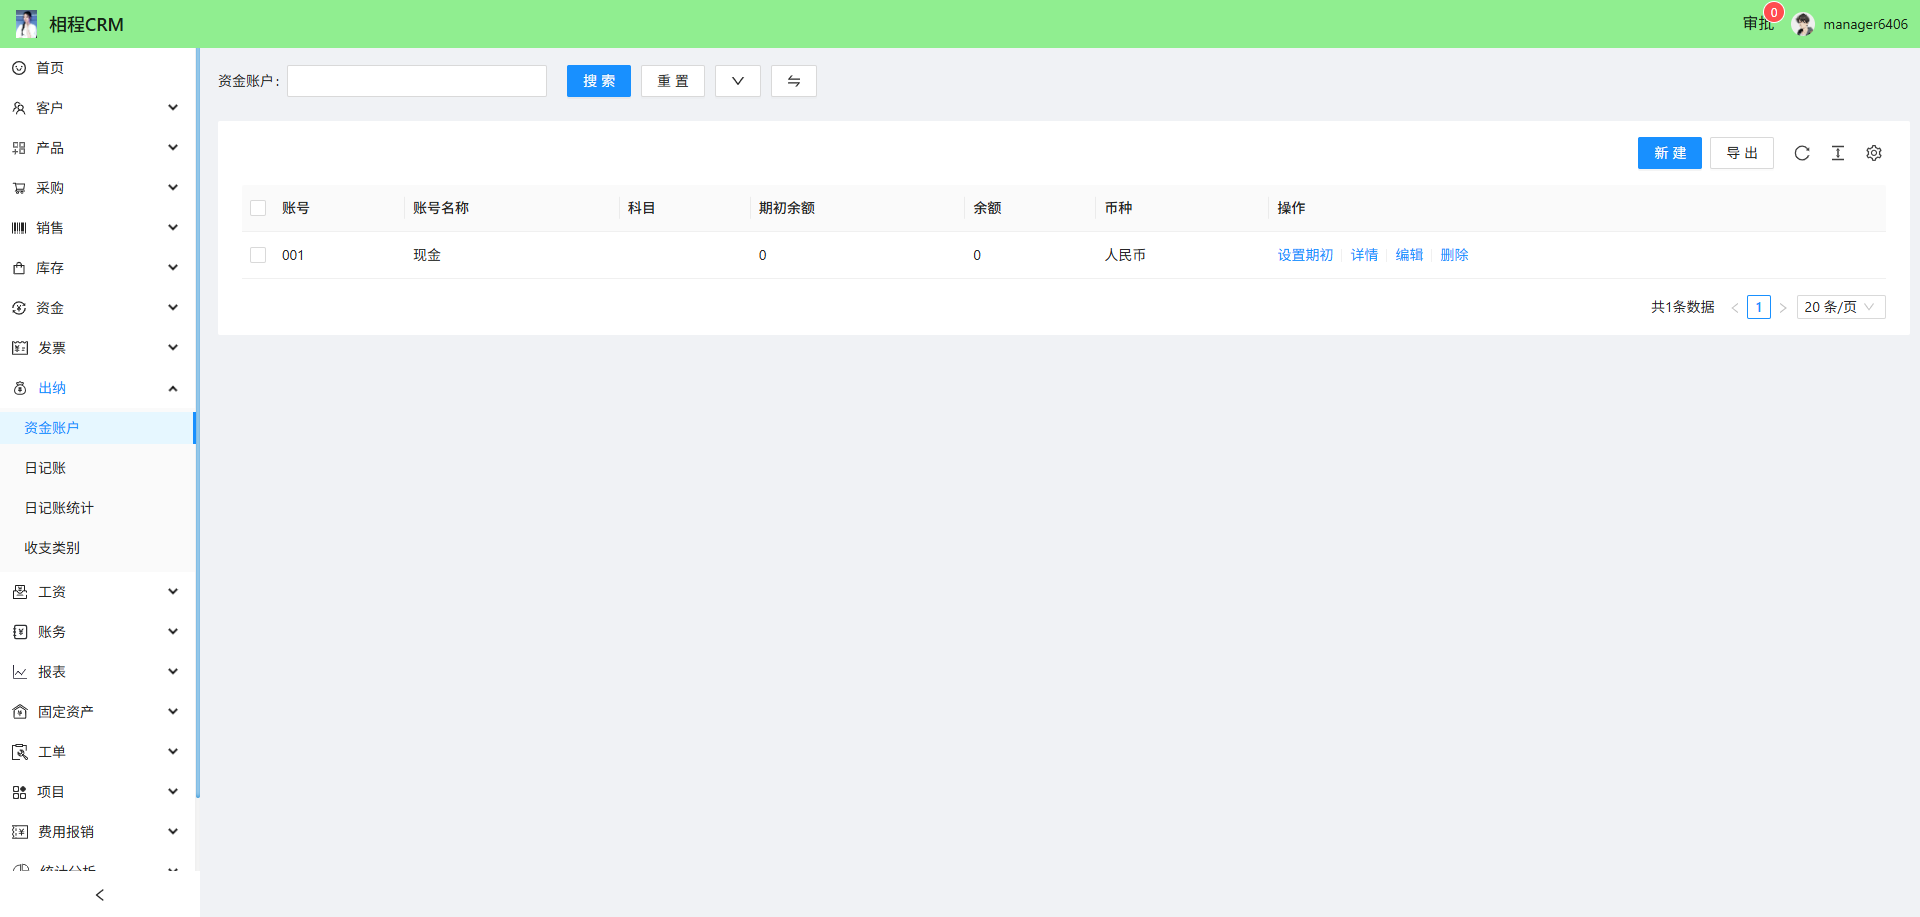Expand the 客户 sidebar menu
This screenshot has height=917, width=1920.
point(95,108)
